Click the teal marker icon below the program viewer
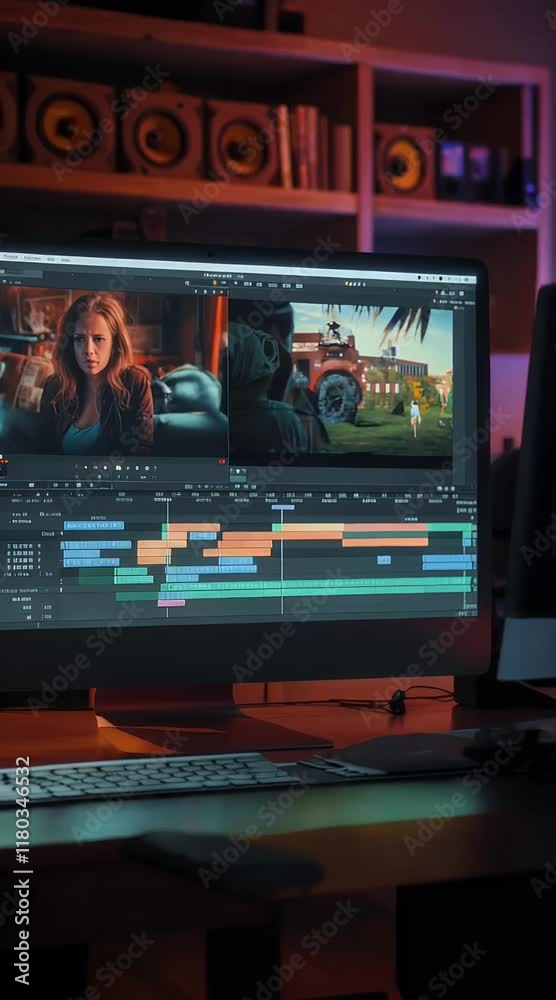Viewport: 556px width, 1000px height. click(237, 473)
